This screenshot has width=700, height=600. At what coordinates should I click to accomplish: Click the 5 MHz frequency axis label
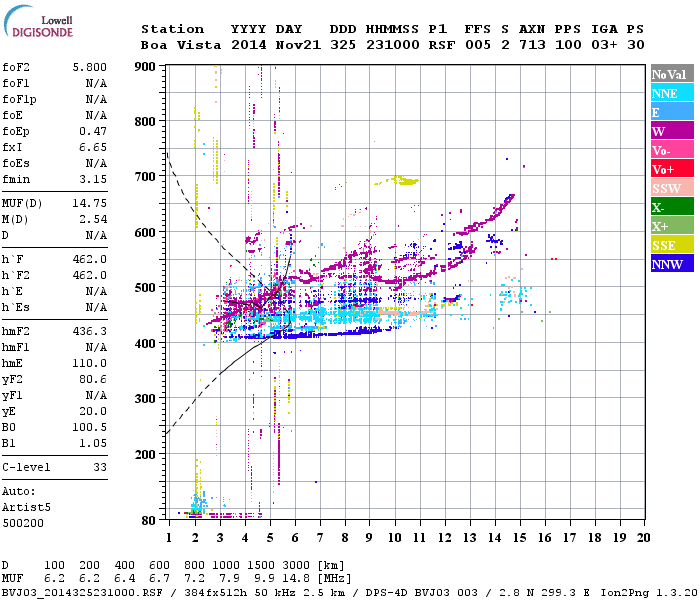[270, 538]
